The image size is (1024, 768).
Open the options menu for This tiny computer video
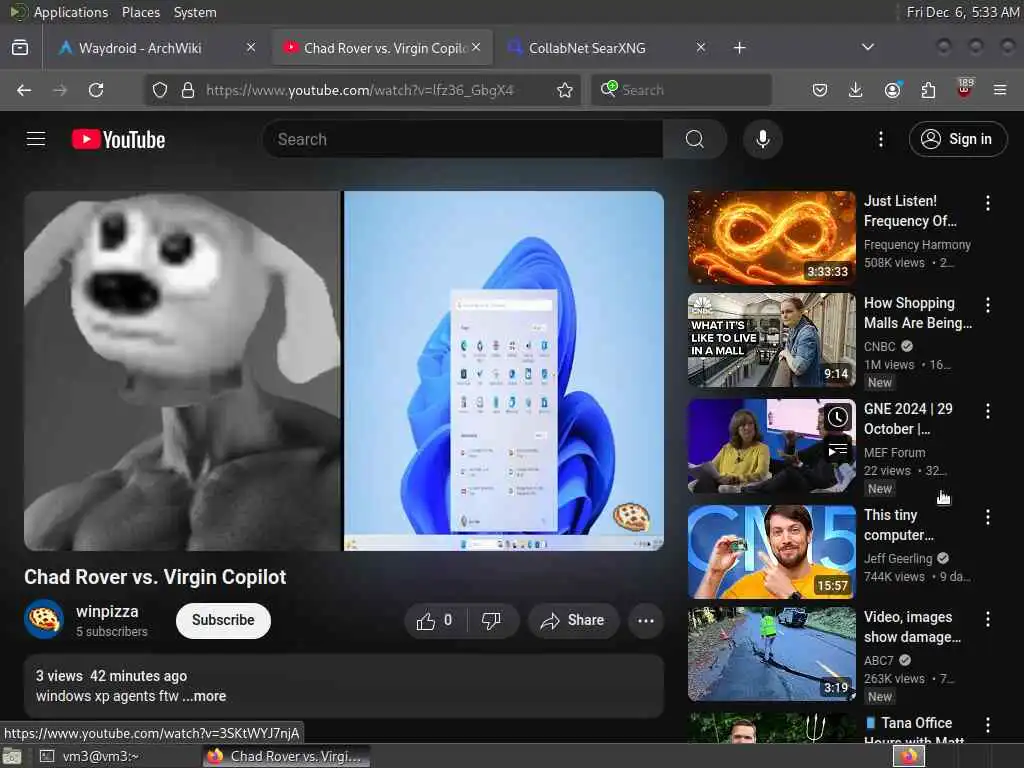[987, 517]
